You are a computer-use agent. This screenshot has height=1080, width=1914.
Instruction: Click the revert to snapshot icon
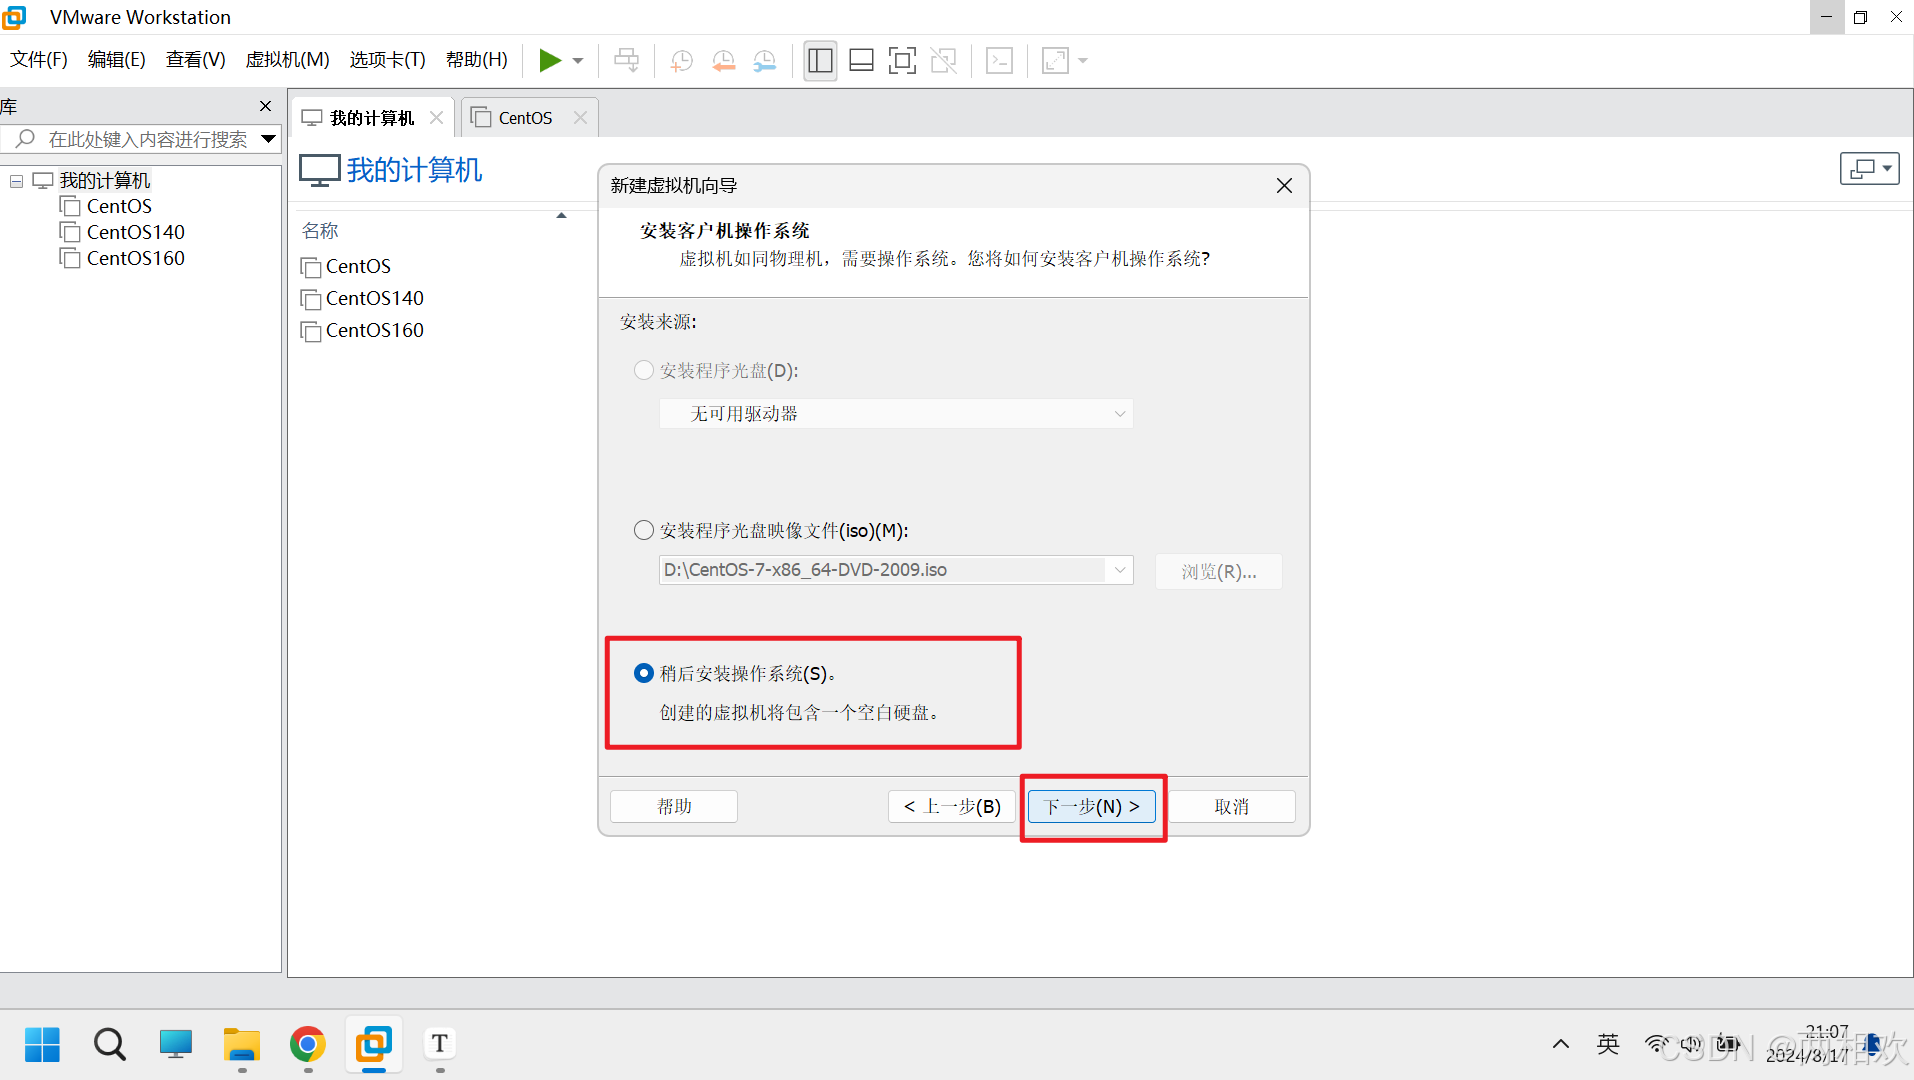click(724, 60)
